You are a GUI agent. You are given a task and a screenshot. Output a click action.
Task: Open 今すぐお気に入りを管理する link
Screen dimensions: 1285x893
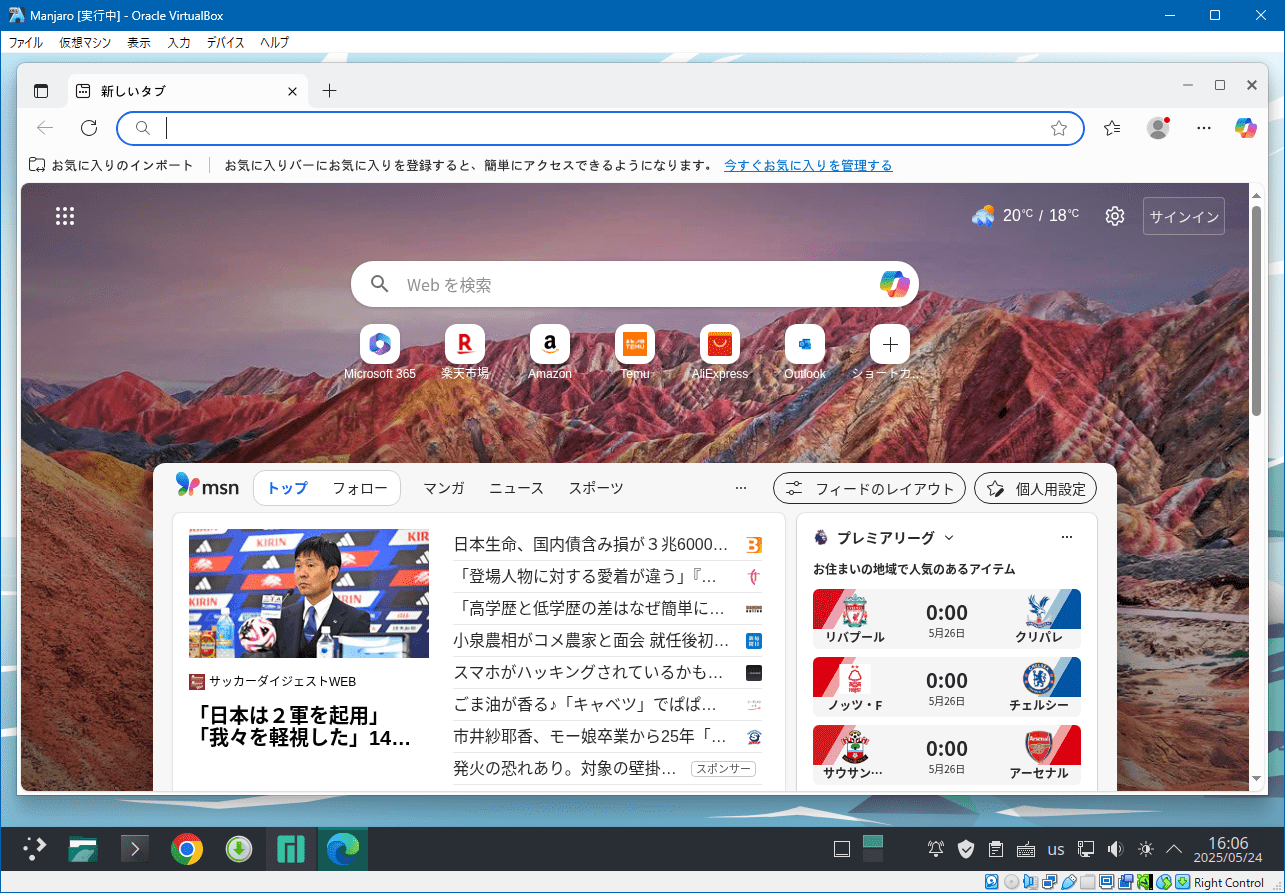tap(808, 165)
